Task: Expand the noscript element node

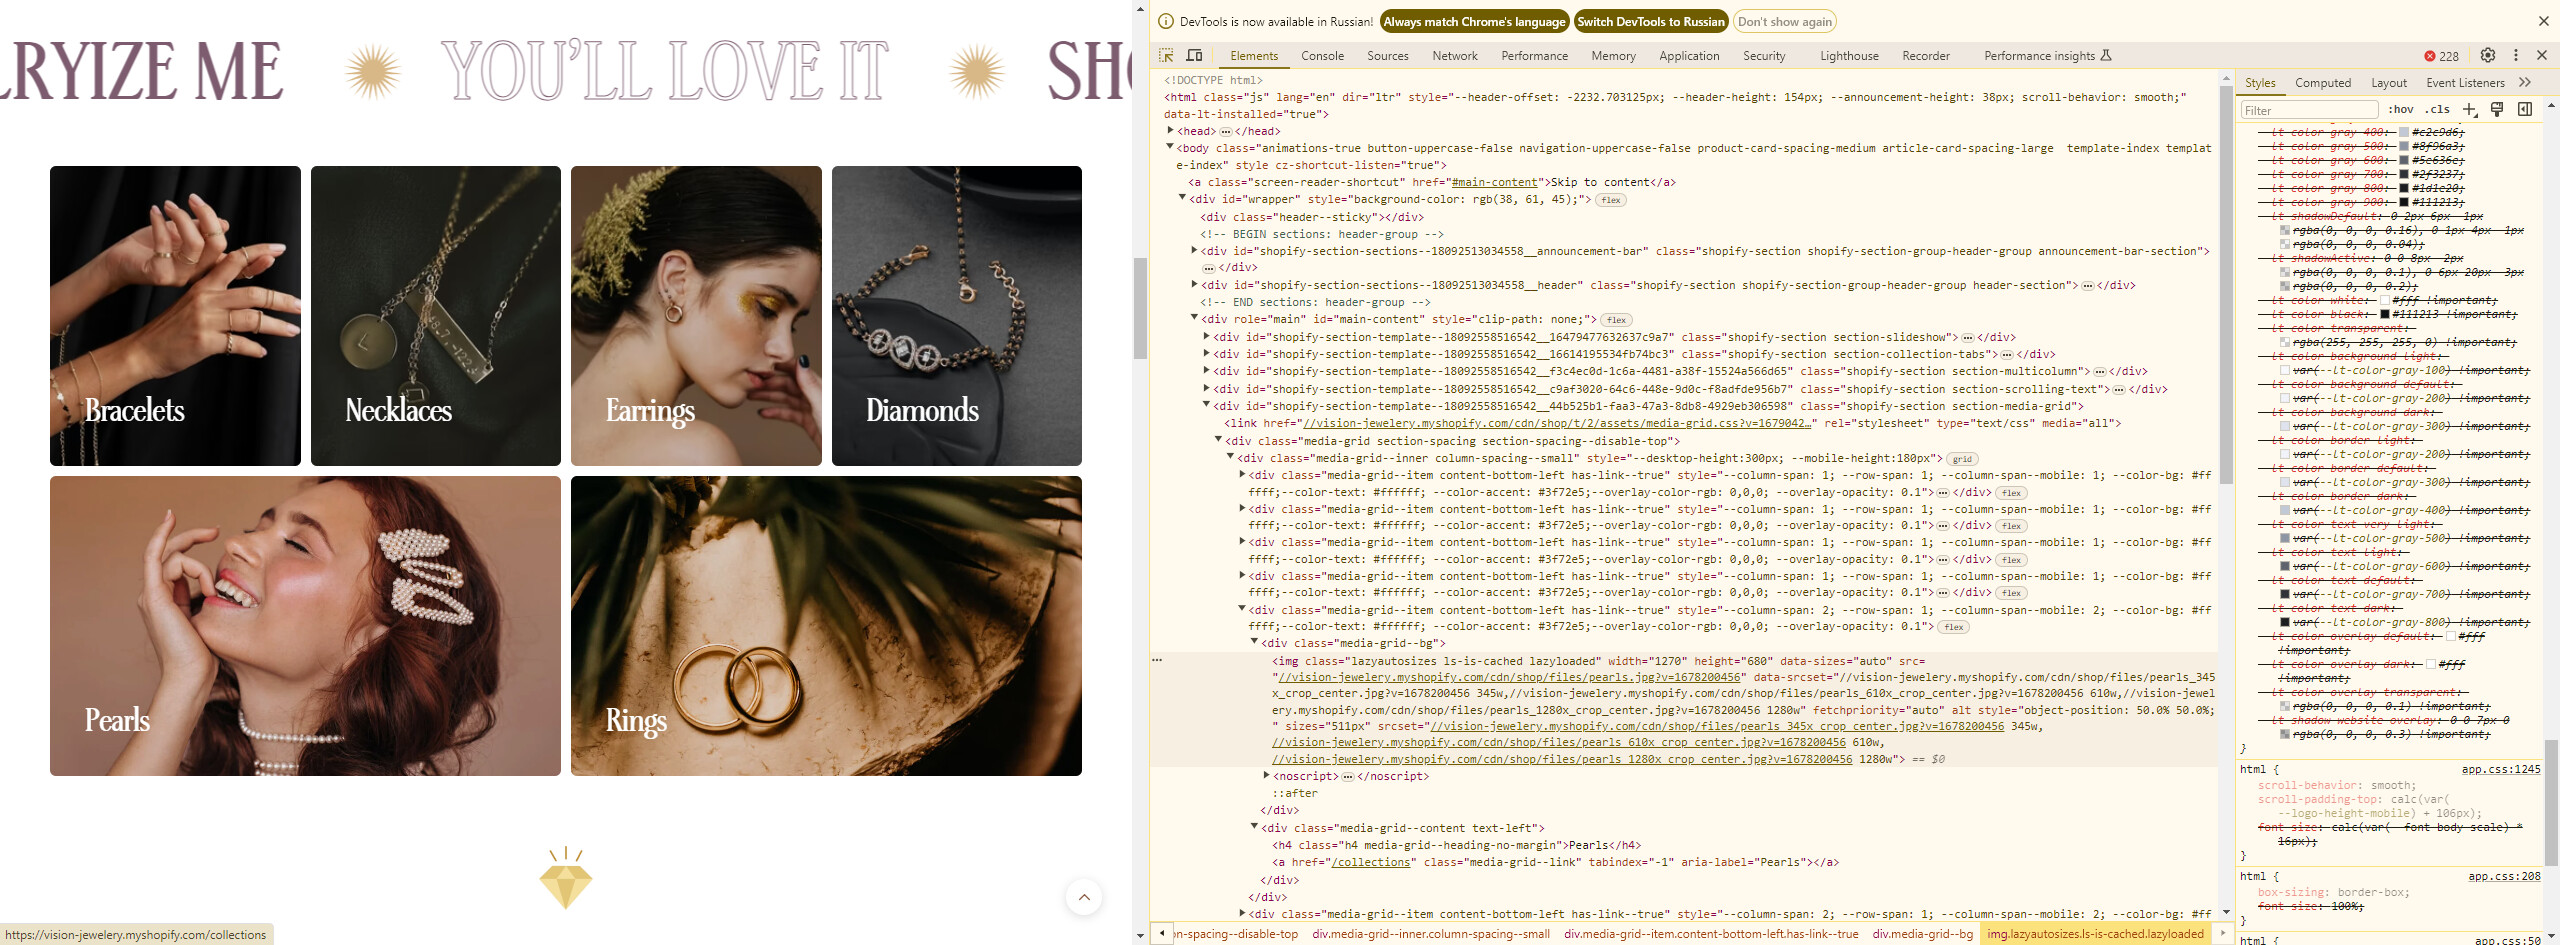Action: tap(1266, 776)
